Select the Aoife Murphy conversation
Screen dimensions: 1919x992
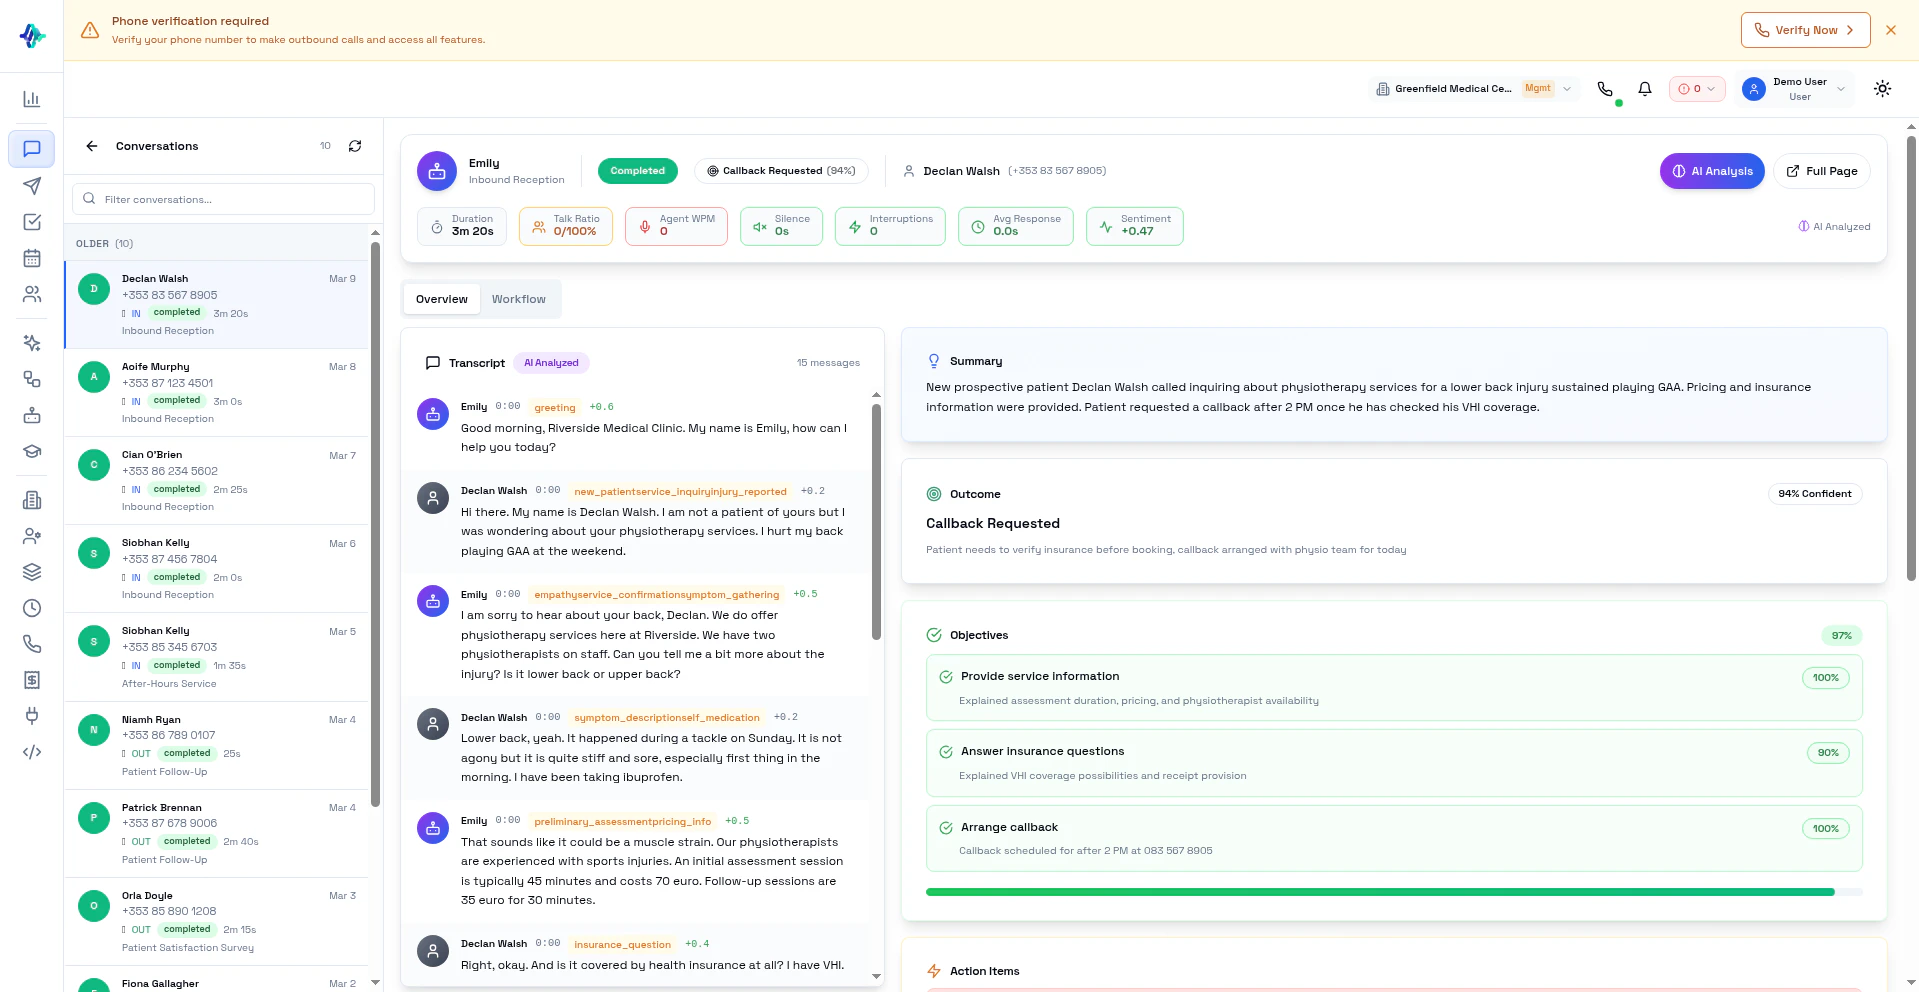(x=216, y=392)
